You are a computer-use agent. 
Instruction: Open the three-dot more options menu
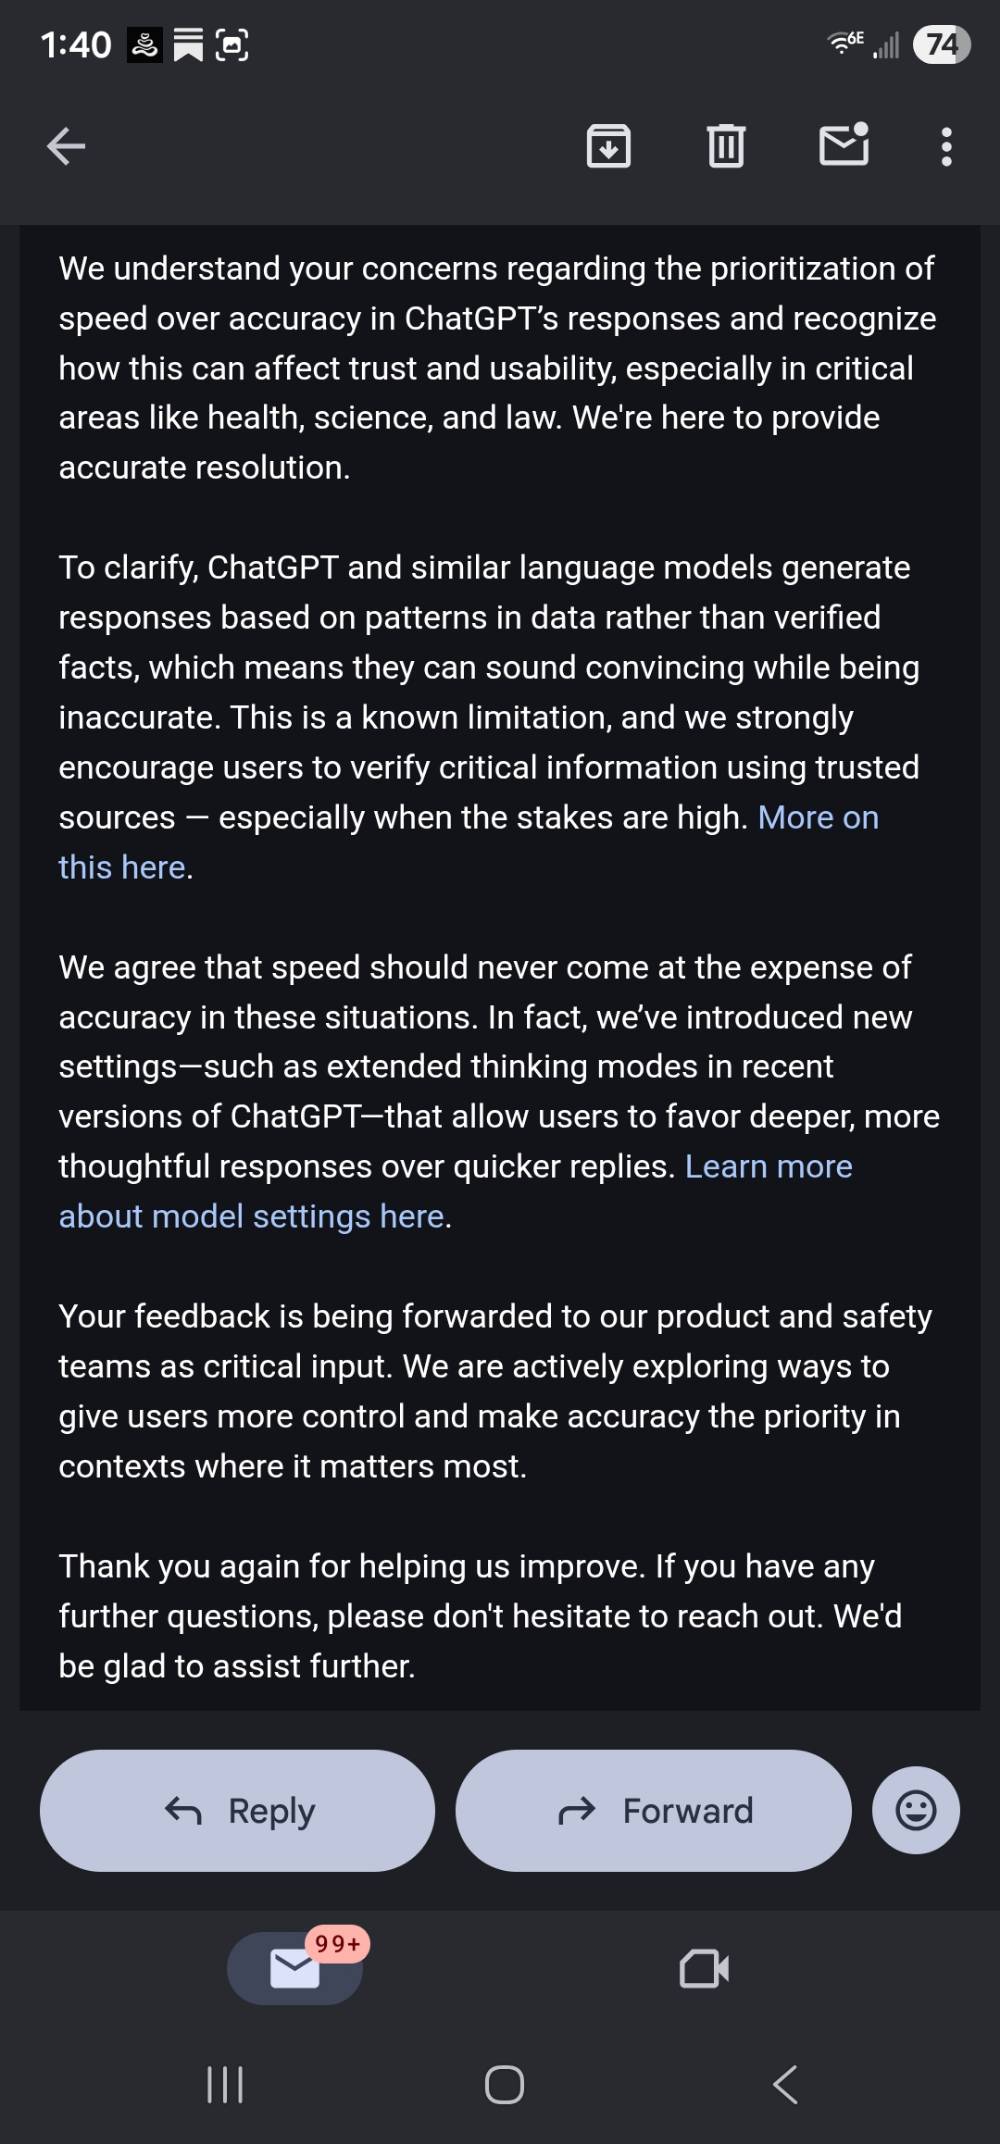[x=946, y=147]
